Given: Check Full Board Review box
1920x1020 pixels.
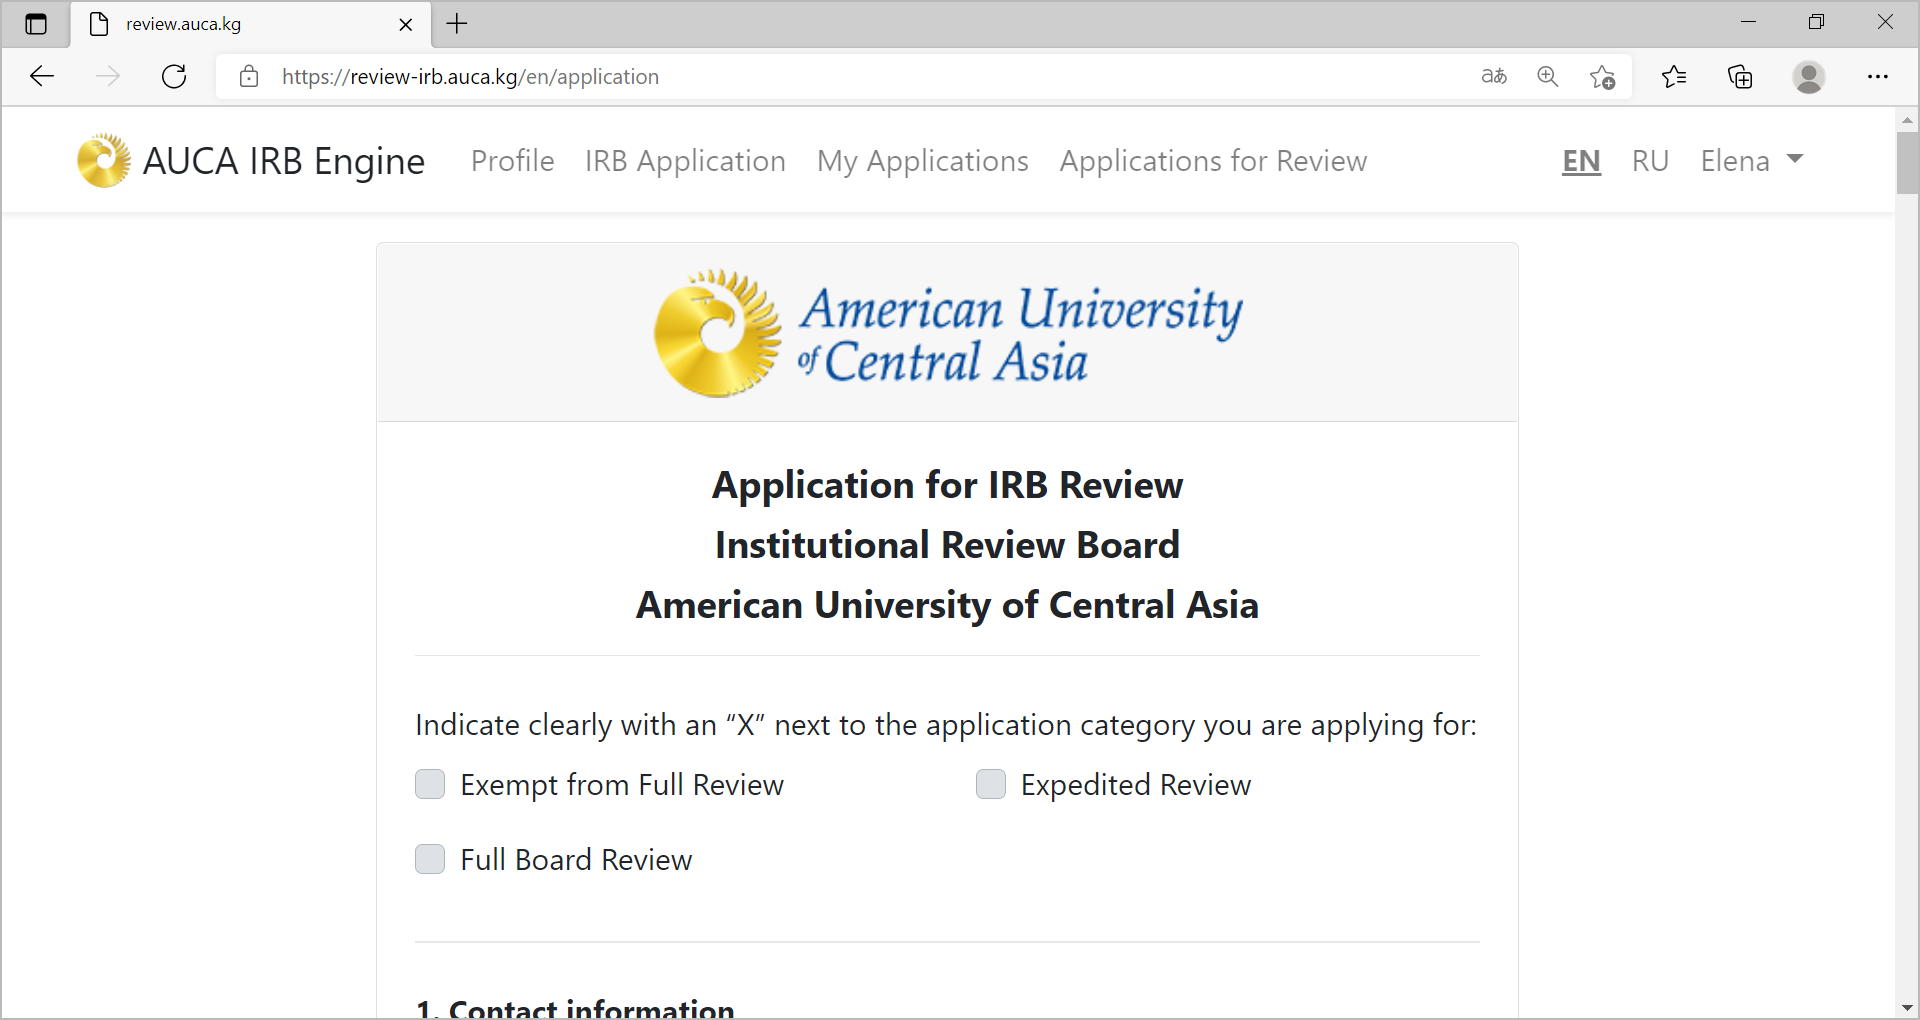Looking at the screenshot, I should (430, 859).
